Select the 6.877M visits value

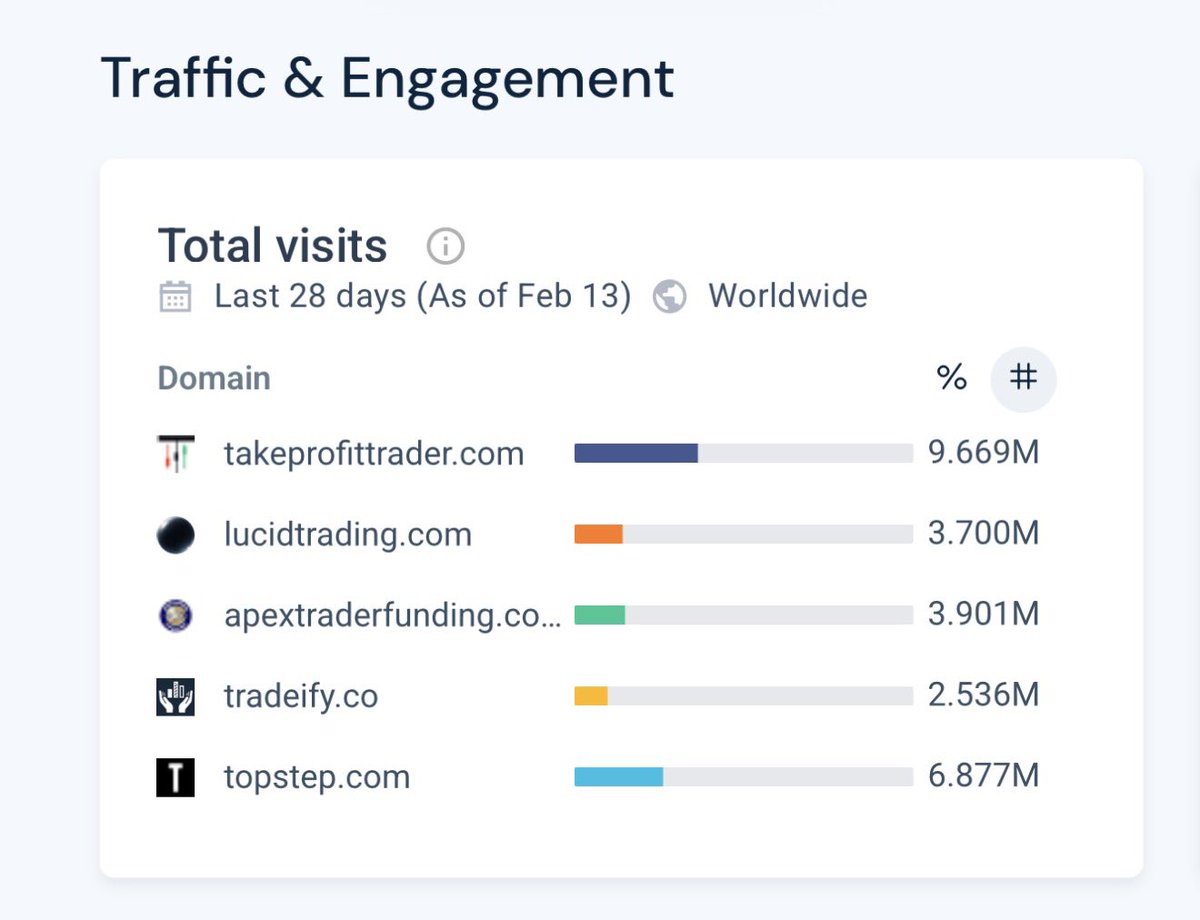coord(984,776)
